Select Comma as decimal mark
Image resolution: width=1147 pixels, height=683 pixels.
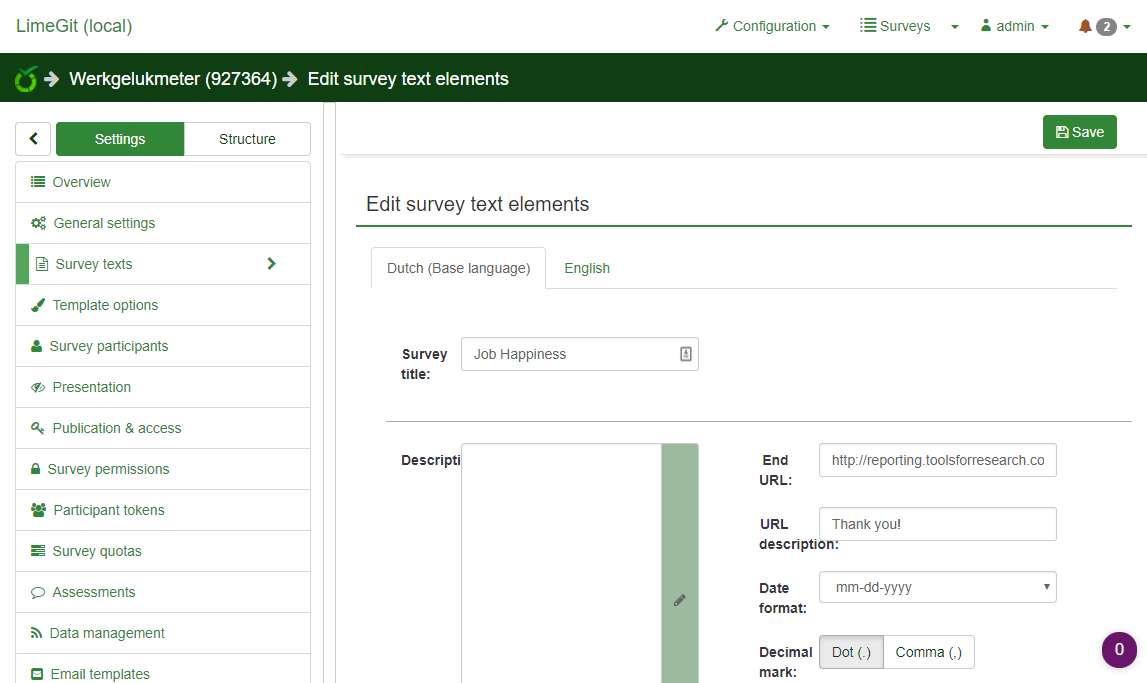point(928,652)
